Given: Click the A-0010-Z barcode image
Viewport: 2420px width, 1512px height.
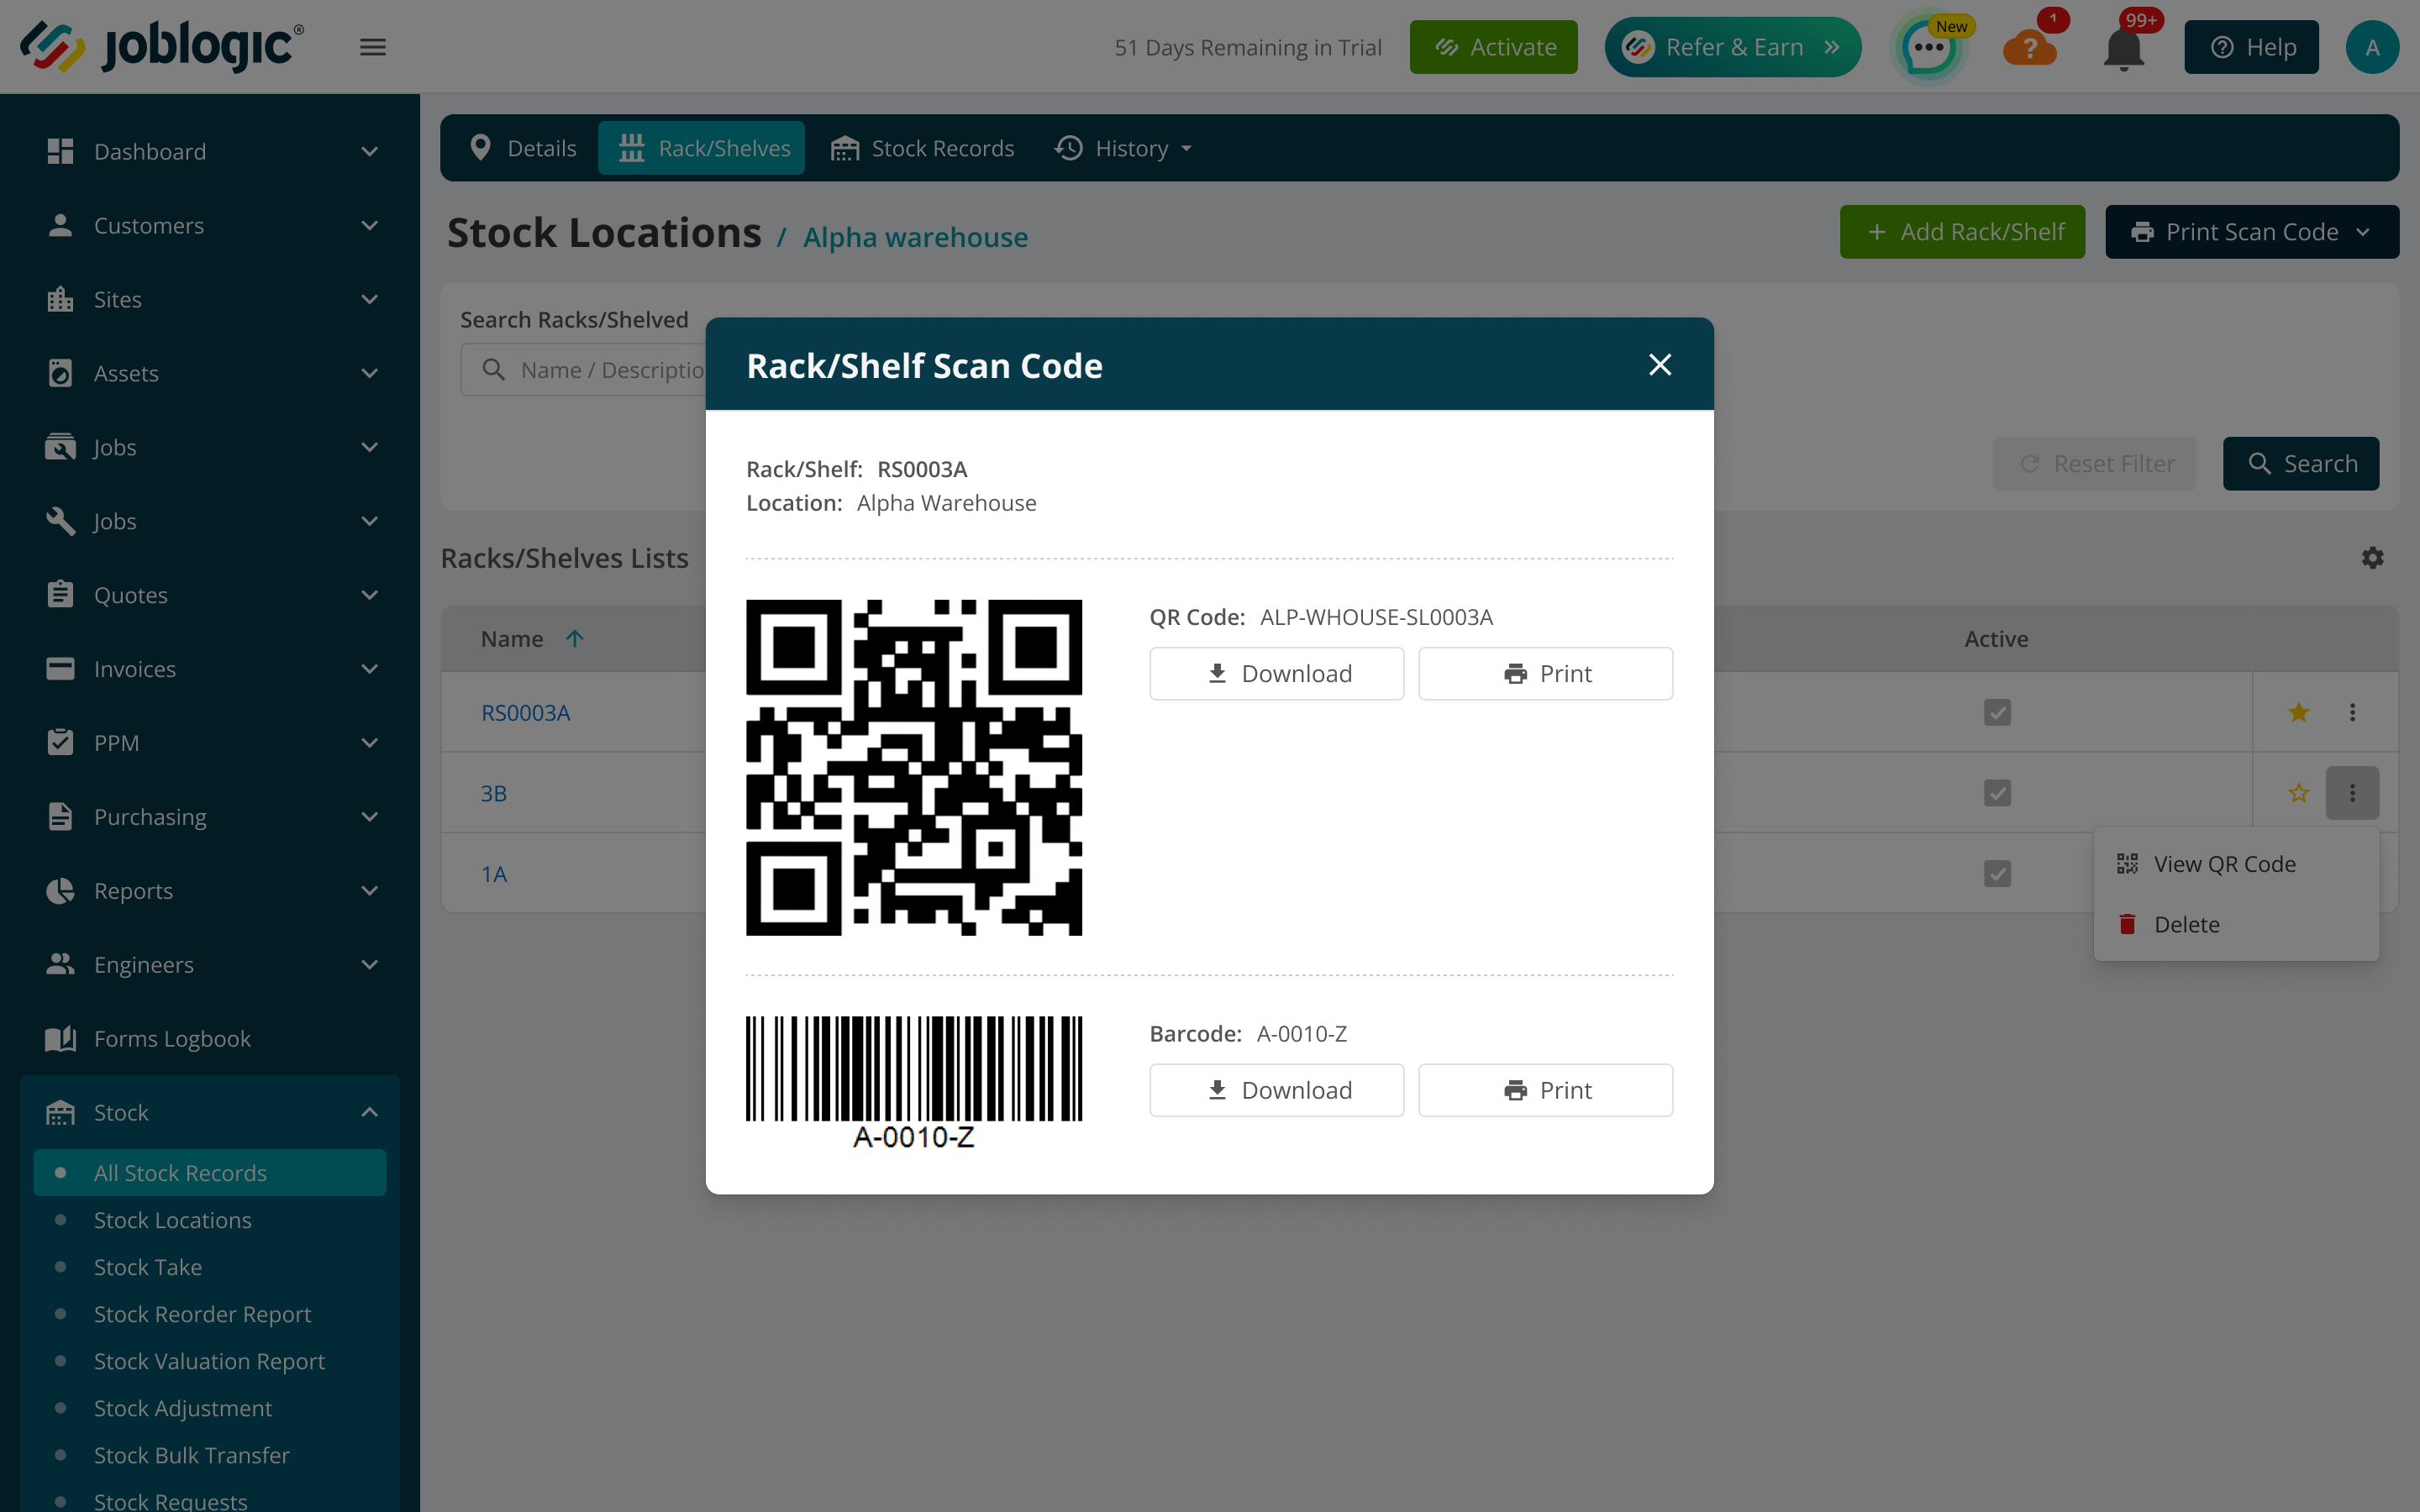Looking at the screenshot, I should [x=914, y=1083].
